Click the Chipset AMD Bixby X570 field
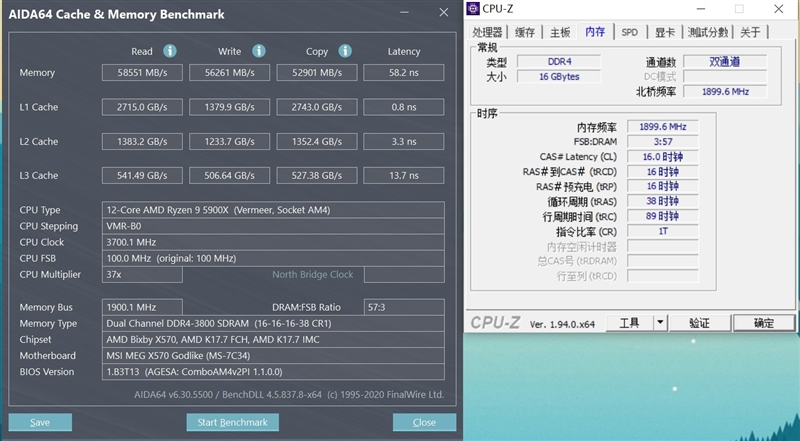 [x=273, y=339]
